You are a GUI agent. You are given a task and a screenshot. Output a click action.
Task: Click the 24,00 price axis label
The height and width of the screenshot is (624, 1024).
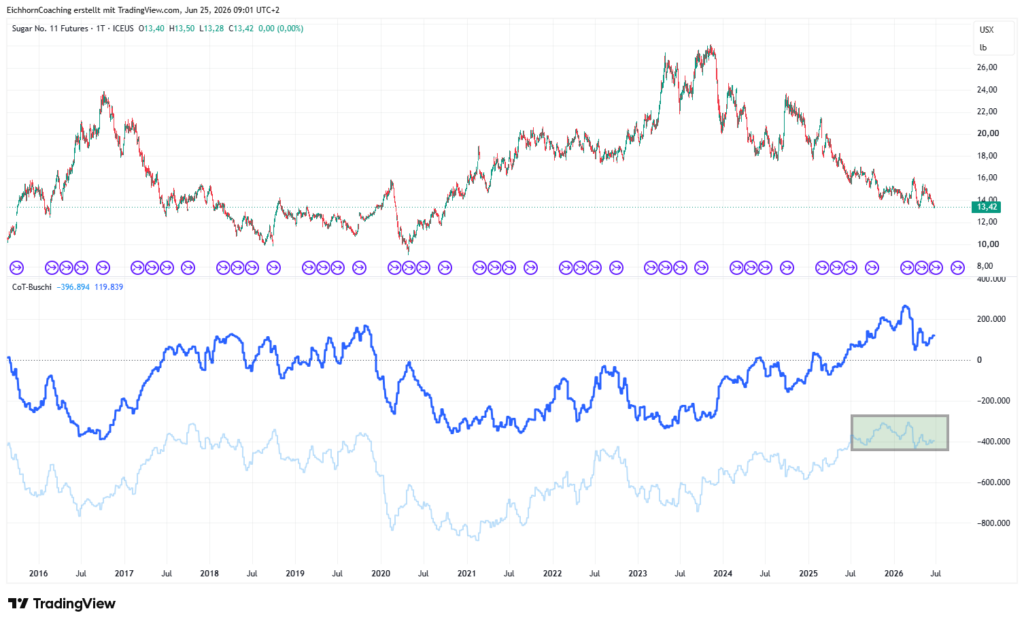(x=987, y=89)
